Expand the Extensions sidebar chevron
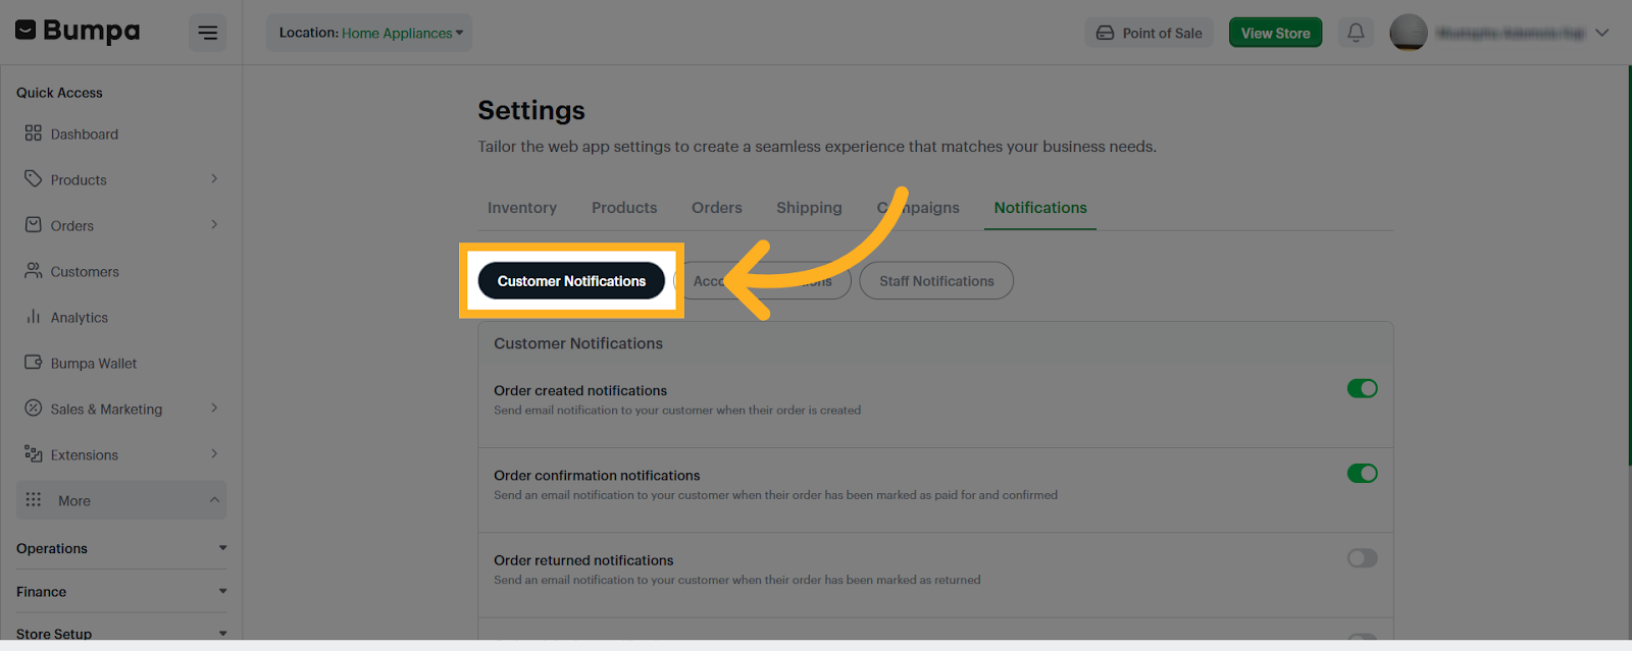Viewport: 1632px width, 651px height. pos(214,454)
